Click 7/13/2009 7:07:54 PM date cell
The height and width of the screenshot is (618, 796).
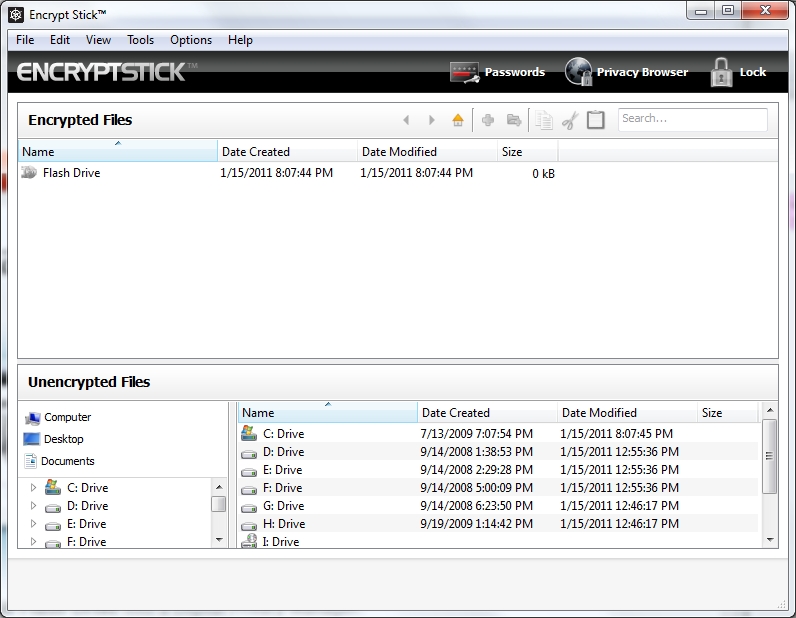[x=477, y=434]
